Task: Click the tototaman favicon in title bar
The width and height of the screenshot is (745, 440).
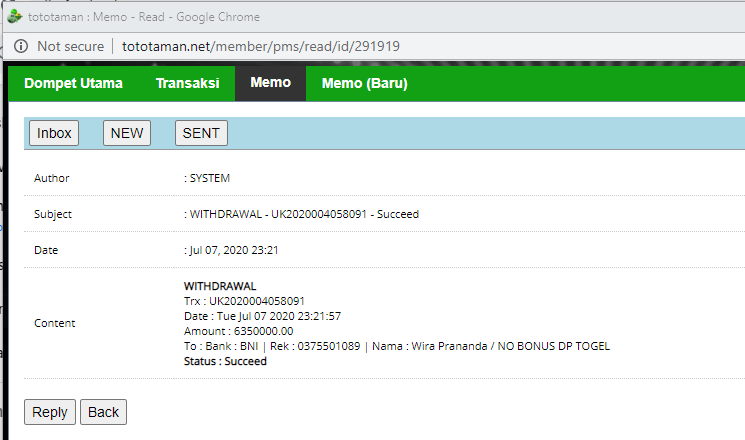Action: [x=14, y=17]
